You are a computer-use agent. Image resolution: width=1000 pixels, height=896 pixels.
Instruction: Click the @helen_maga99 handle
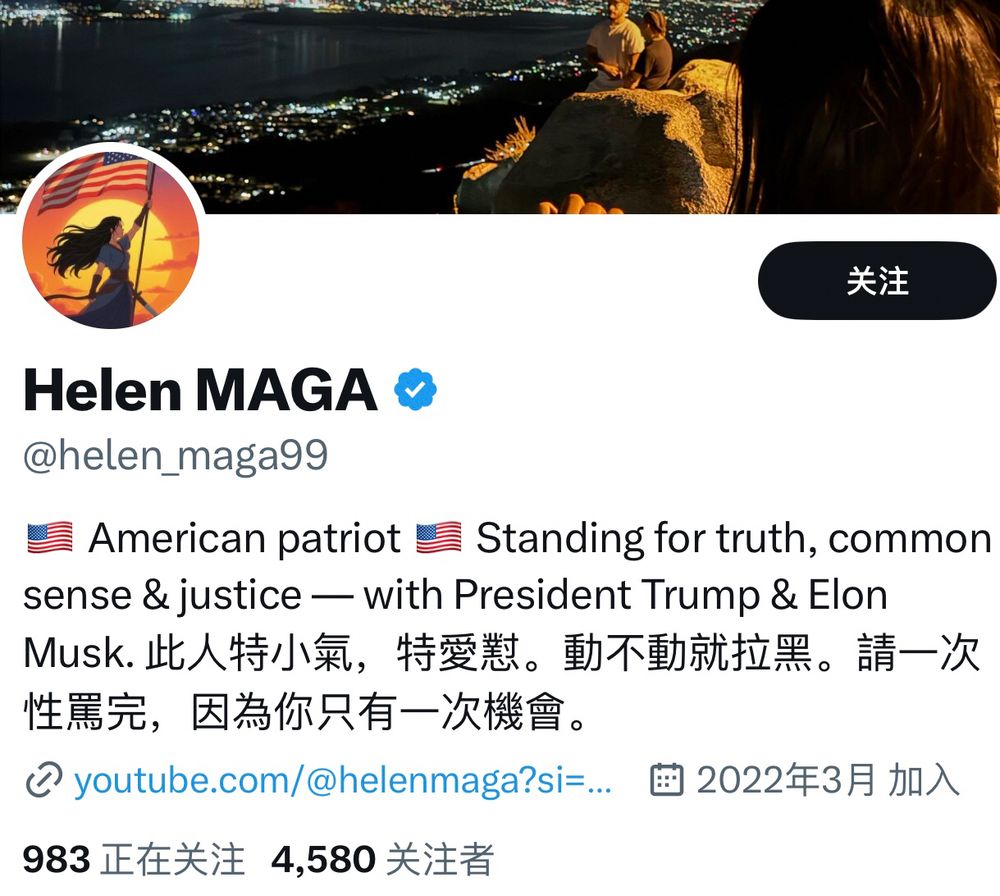(175, 456)
